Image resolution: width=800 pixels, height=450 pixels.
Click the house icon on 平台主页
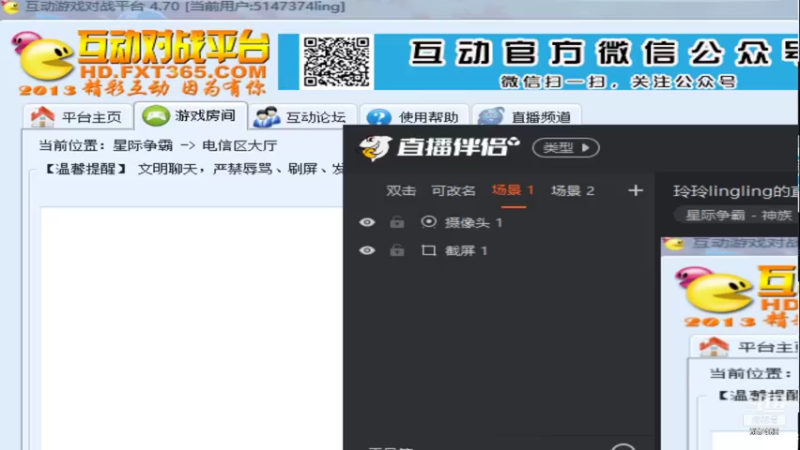click(42, 117)
